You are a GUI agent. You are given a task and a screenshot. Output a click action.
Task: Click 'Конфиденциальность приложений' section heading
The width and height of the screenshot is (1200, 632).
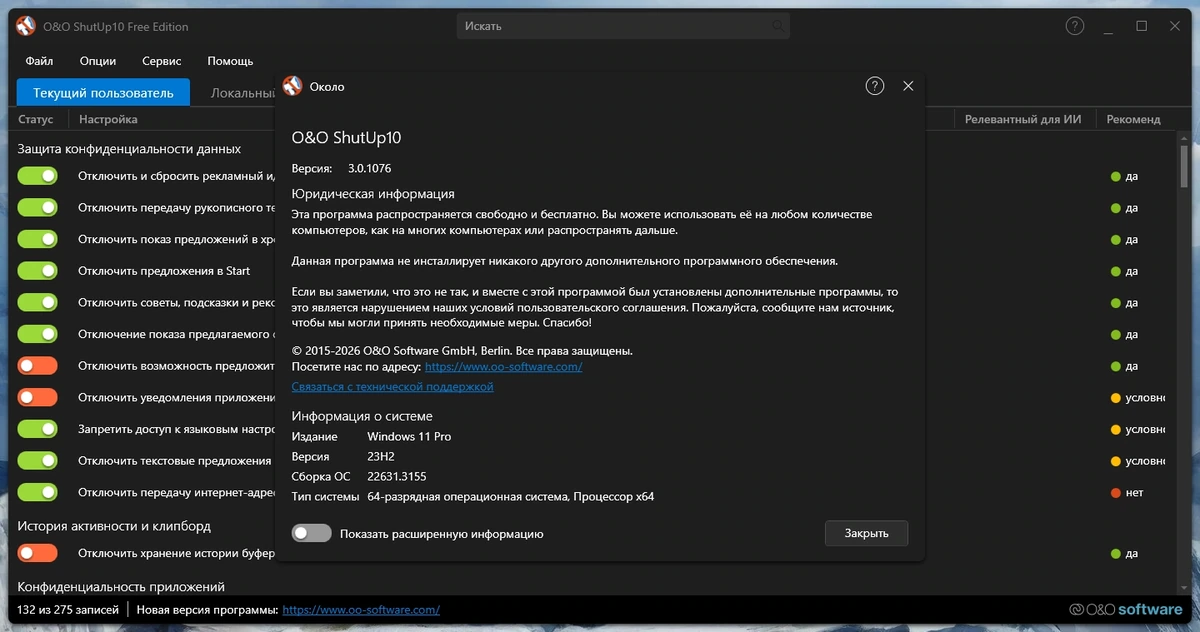[x=121, y=587]
